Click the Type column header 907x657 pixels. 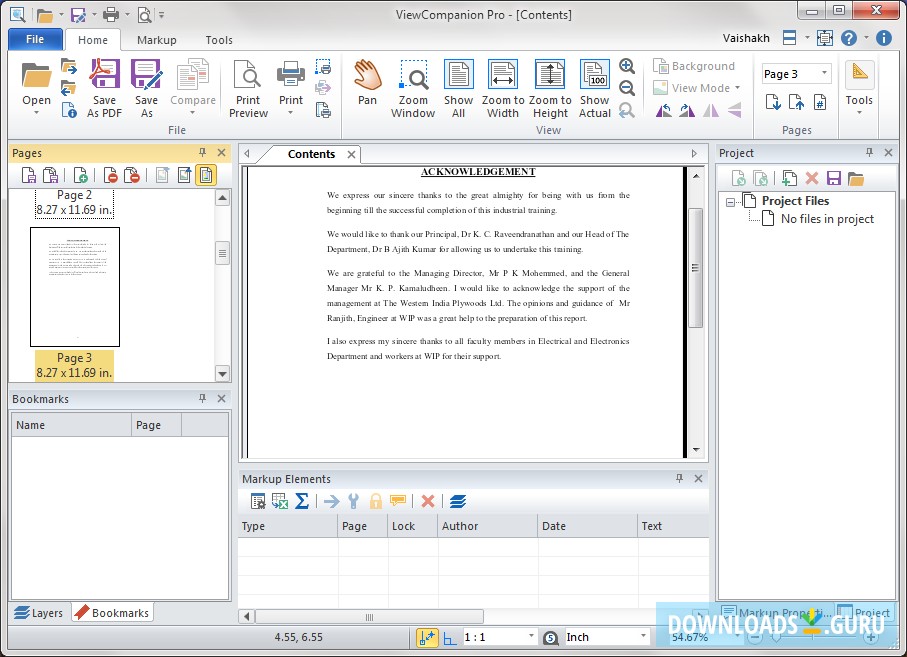pos(287,526)
